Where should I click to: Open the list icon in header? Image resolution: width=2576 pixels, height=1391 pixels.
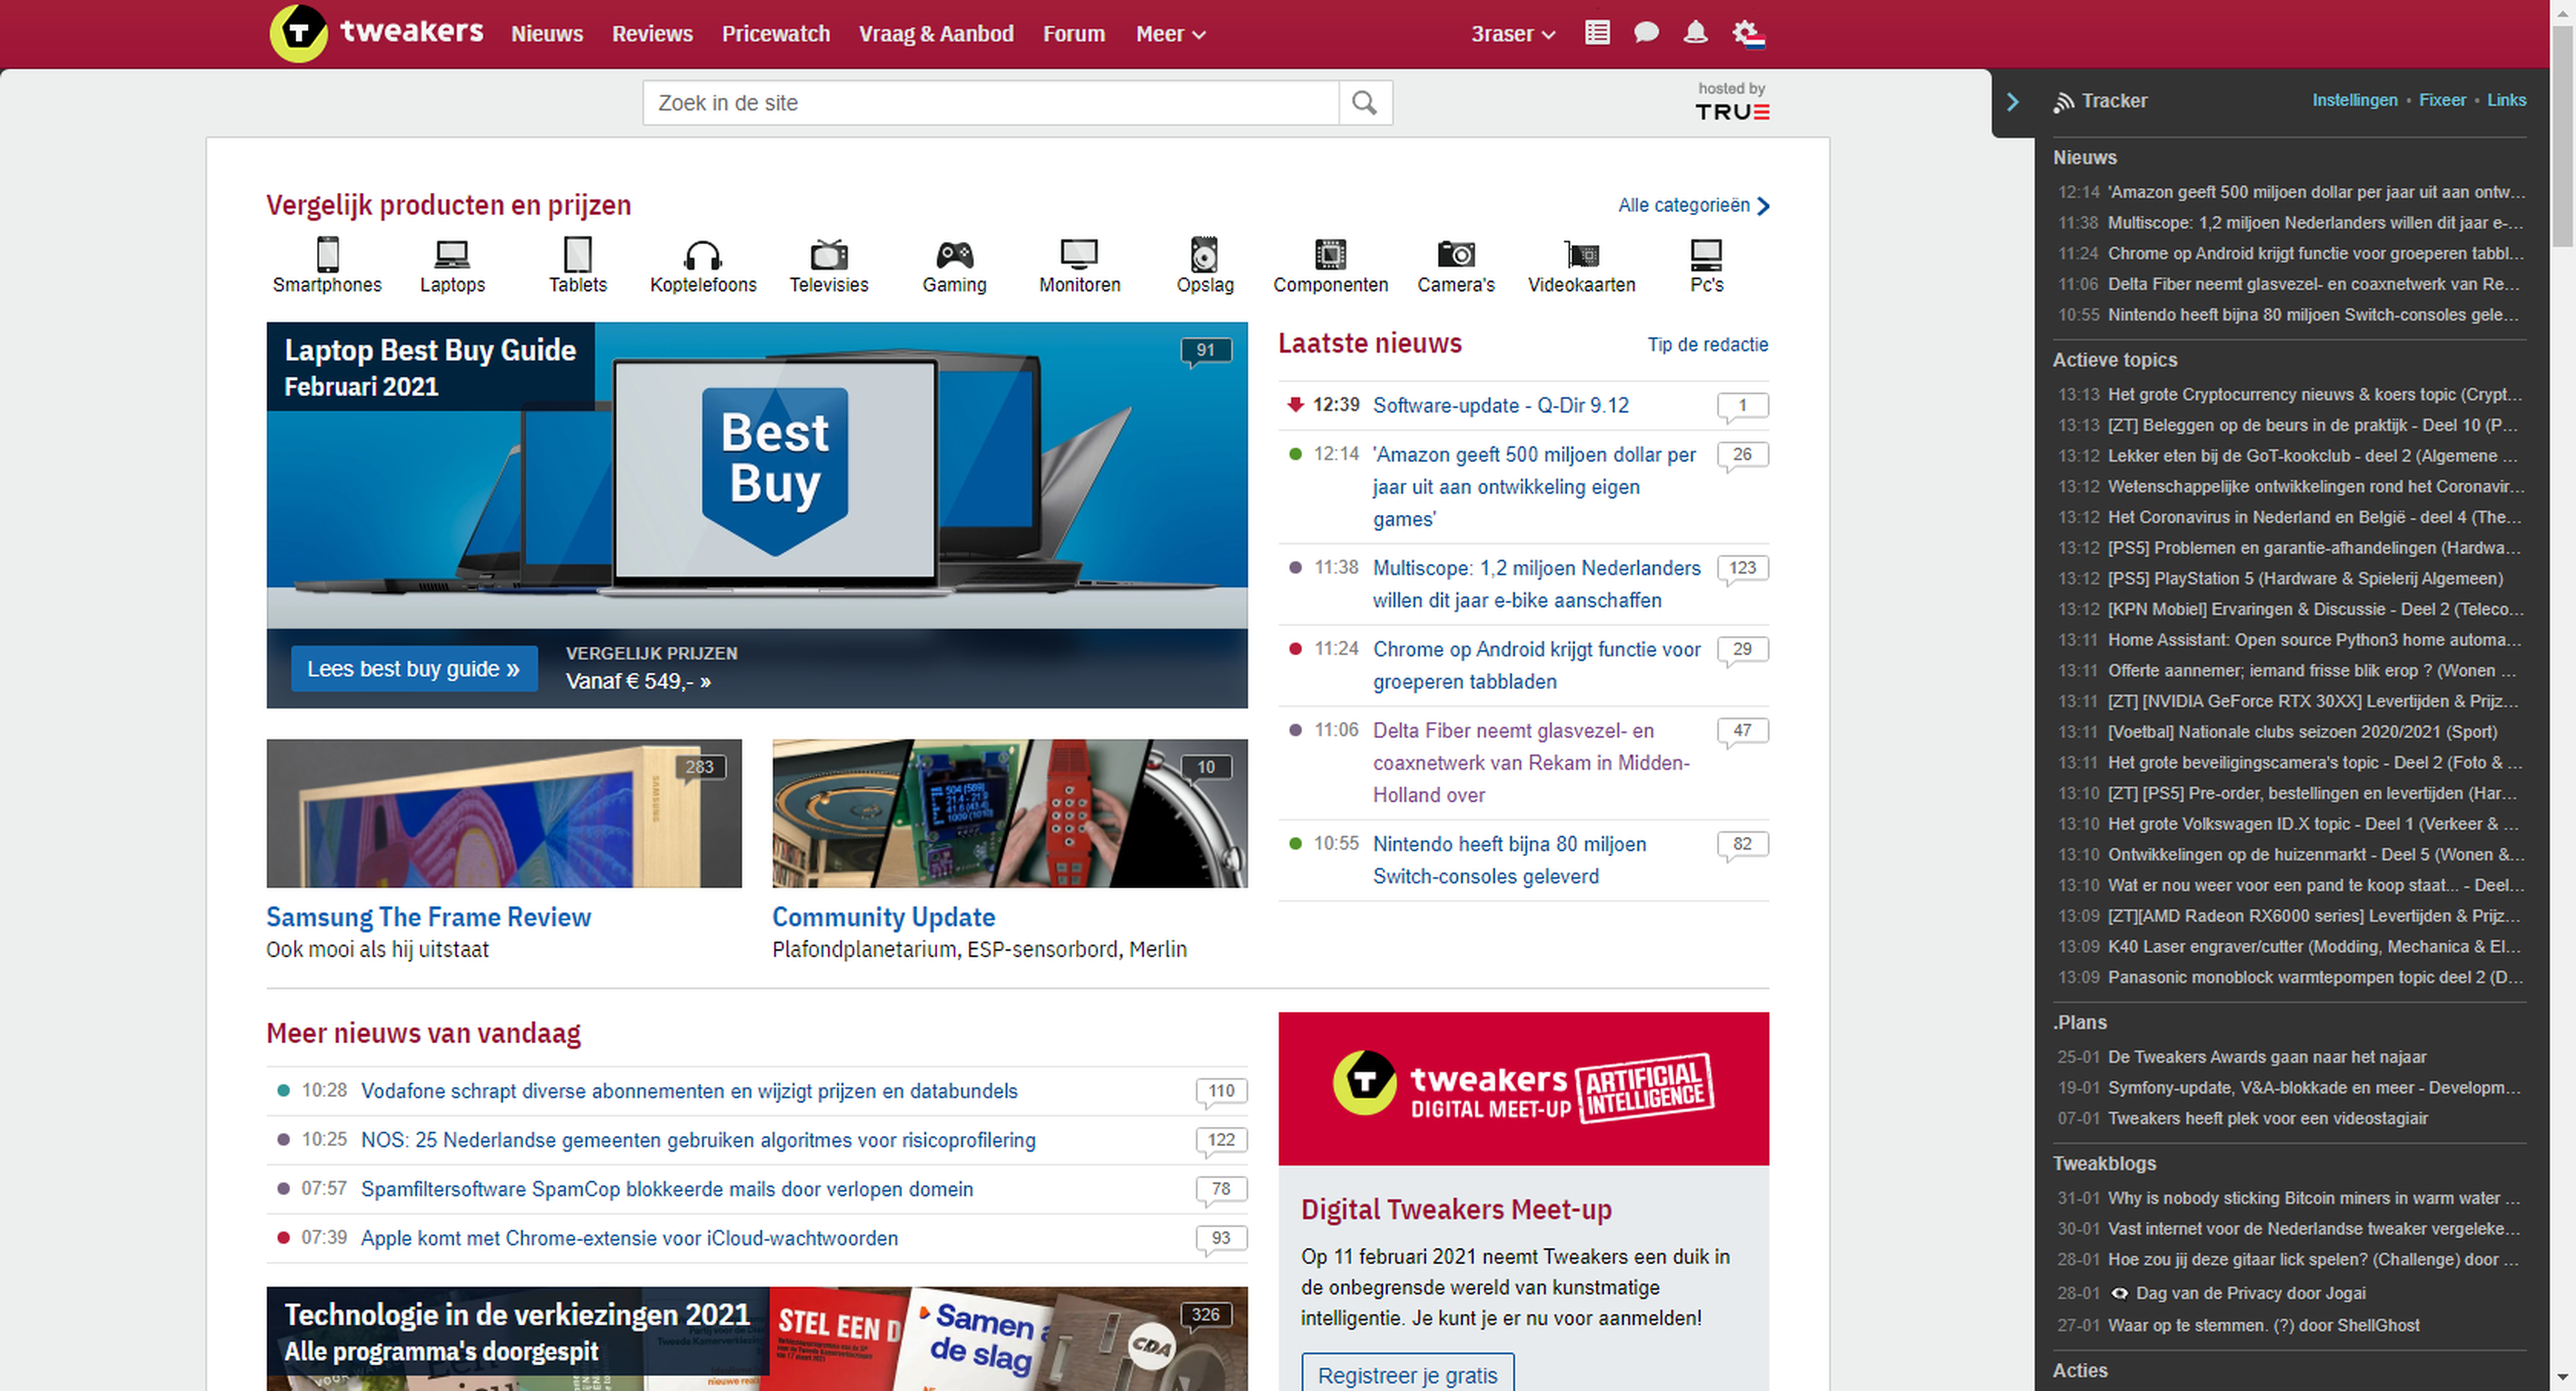[x=1598, y=33]
